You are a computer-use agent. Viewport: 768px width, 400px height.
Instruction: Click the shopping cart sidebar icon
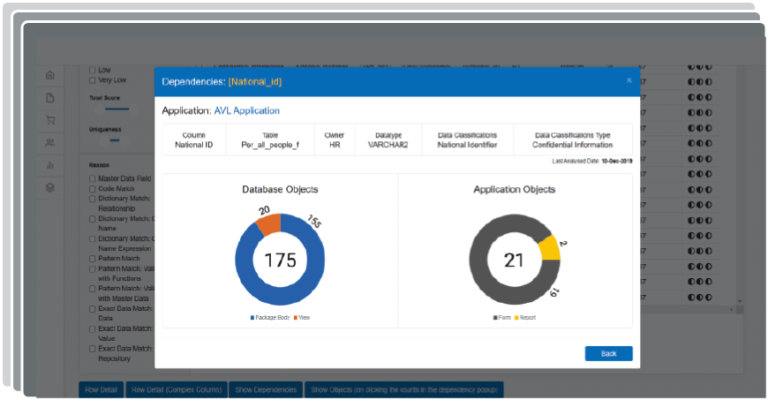tap(50, 120)
